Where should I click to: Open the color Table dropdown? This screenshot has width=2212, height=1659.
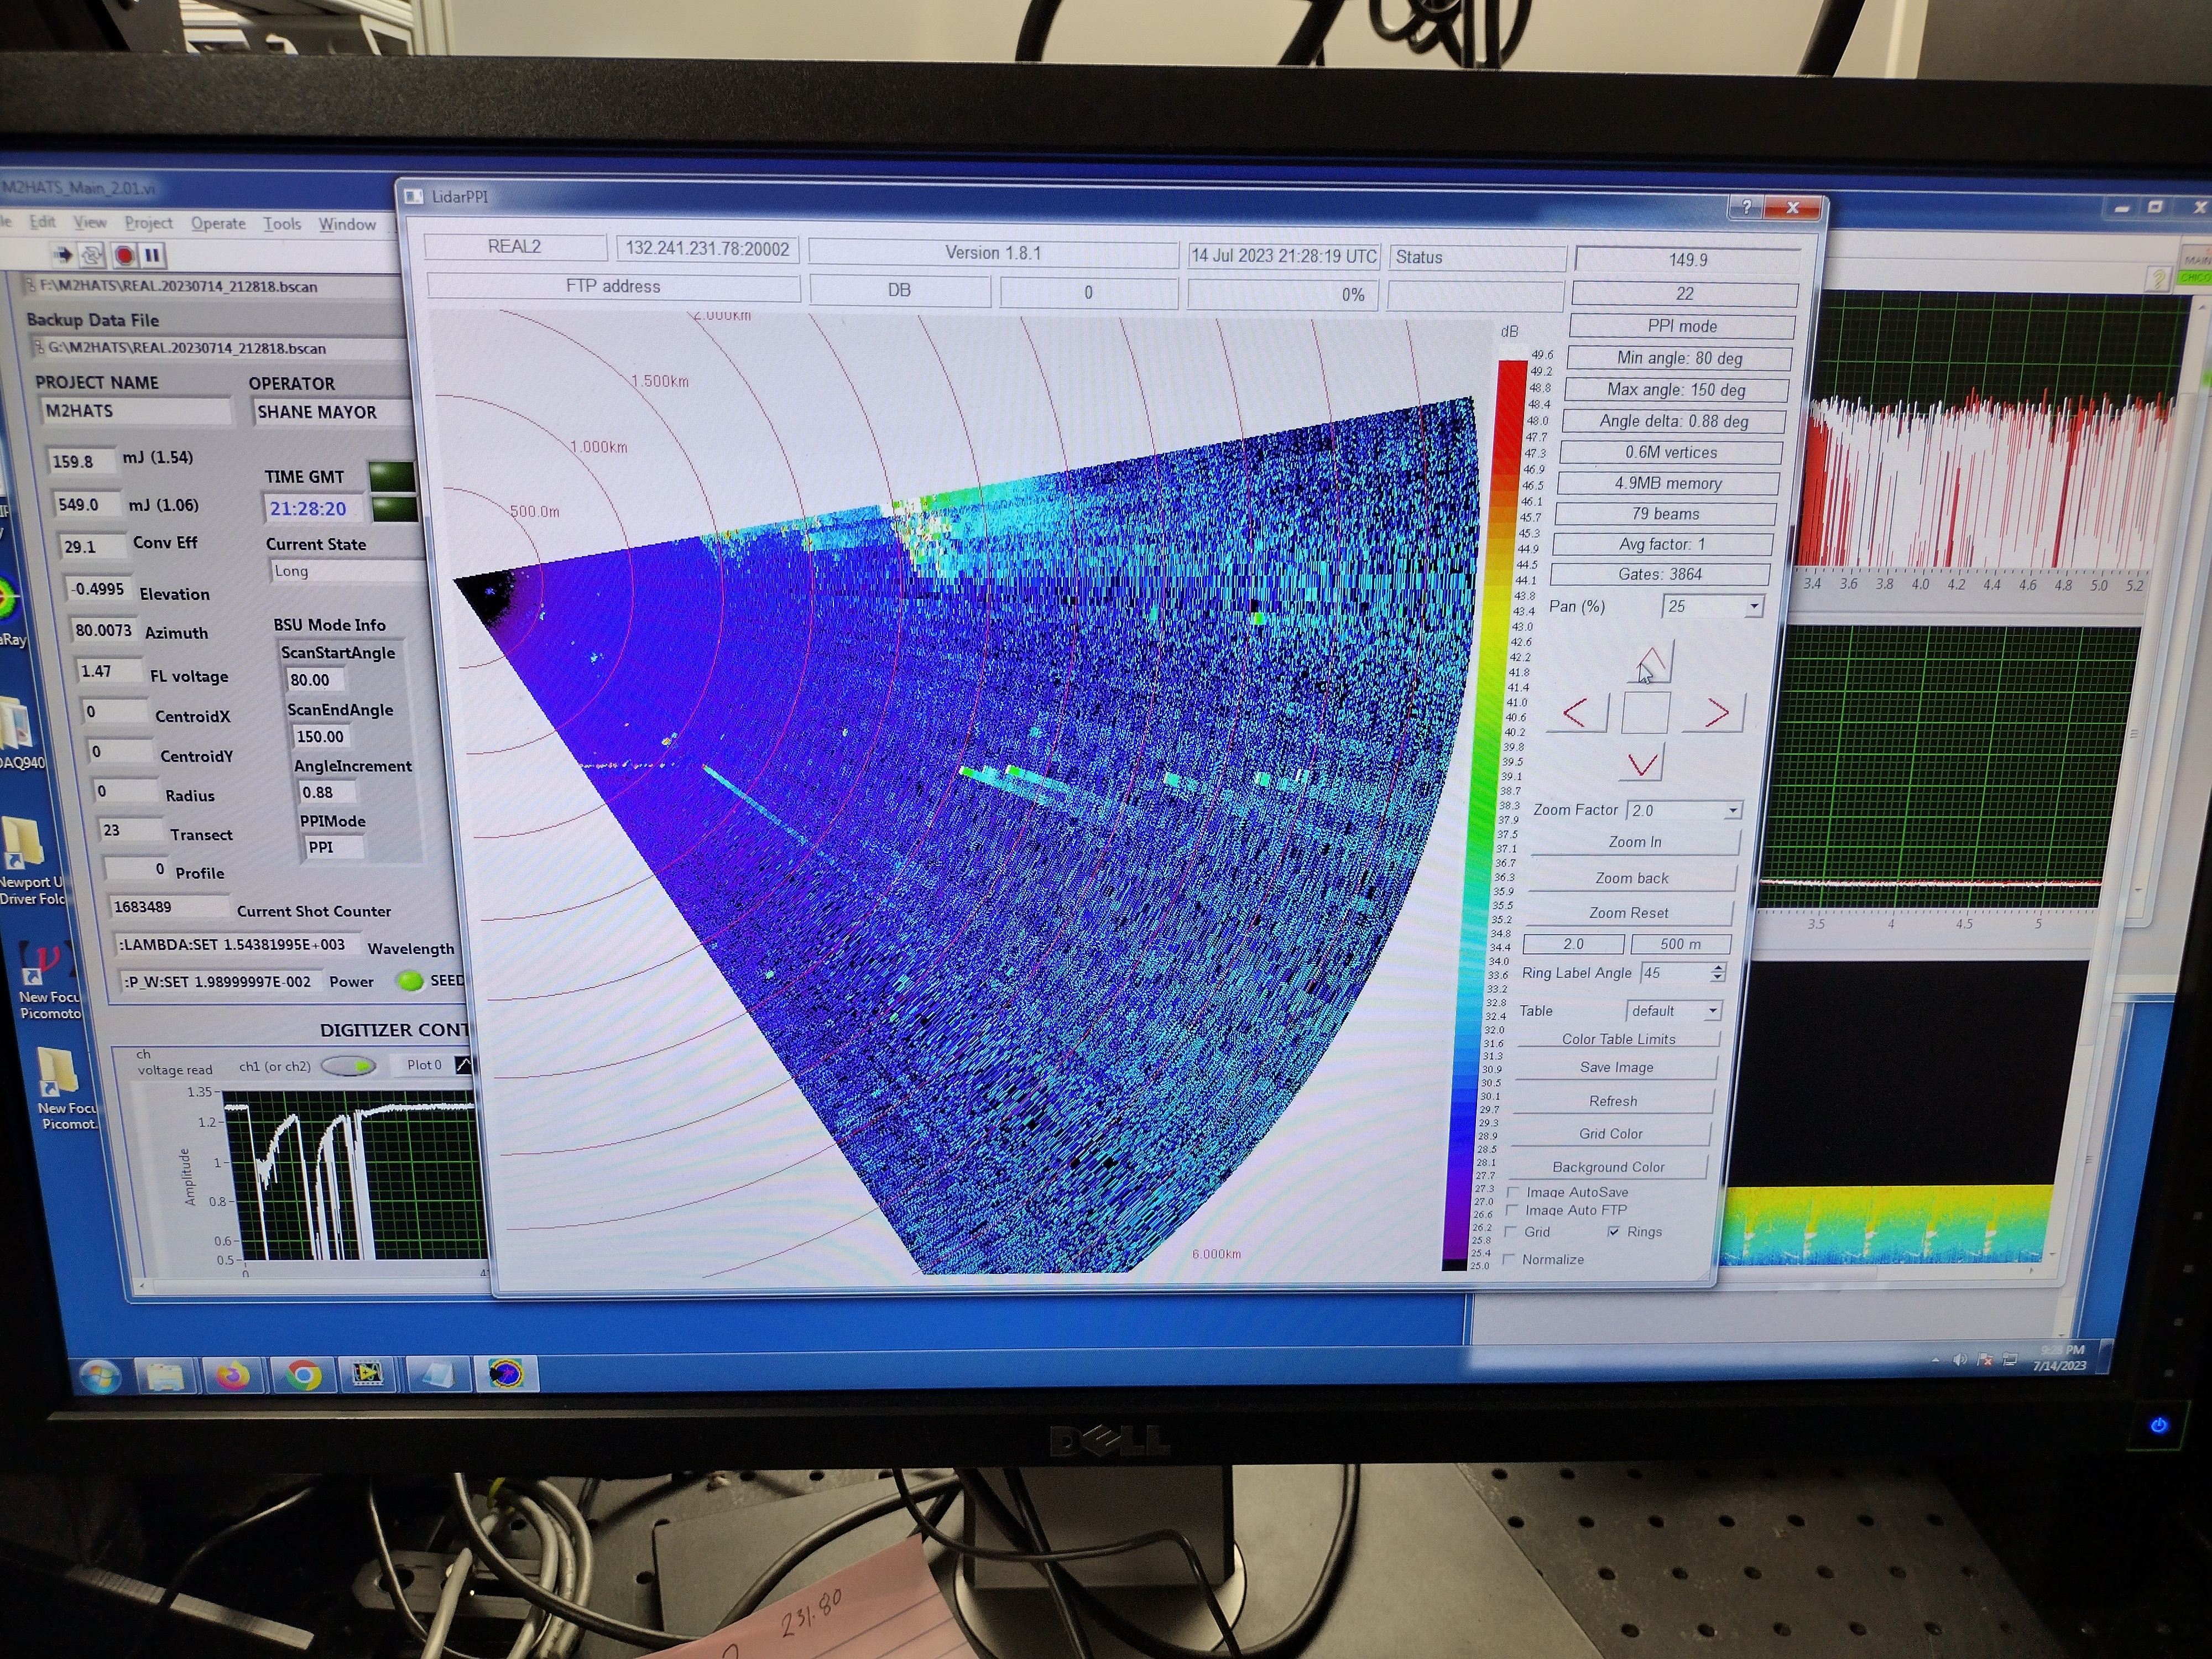click(x=1713, y=1011)
